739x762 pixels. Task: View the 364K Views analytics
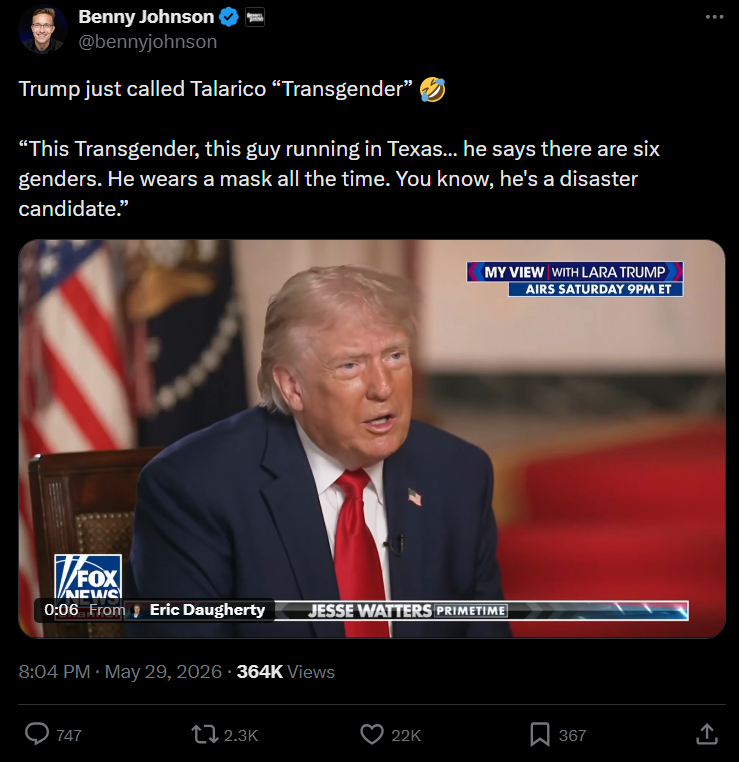pyautogui.click(x=286, y=672)
